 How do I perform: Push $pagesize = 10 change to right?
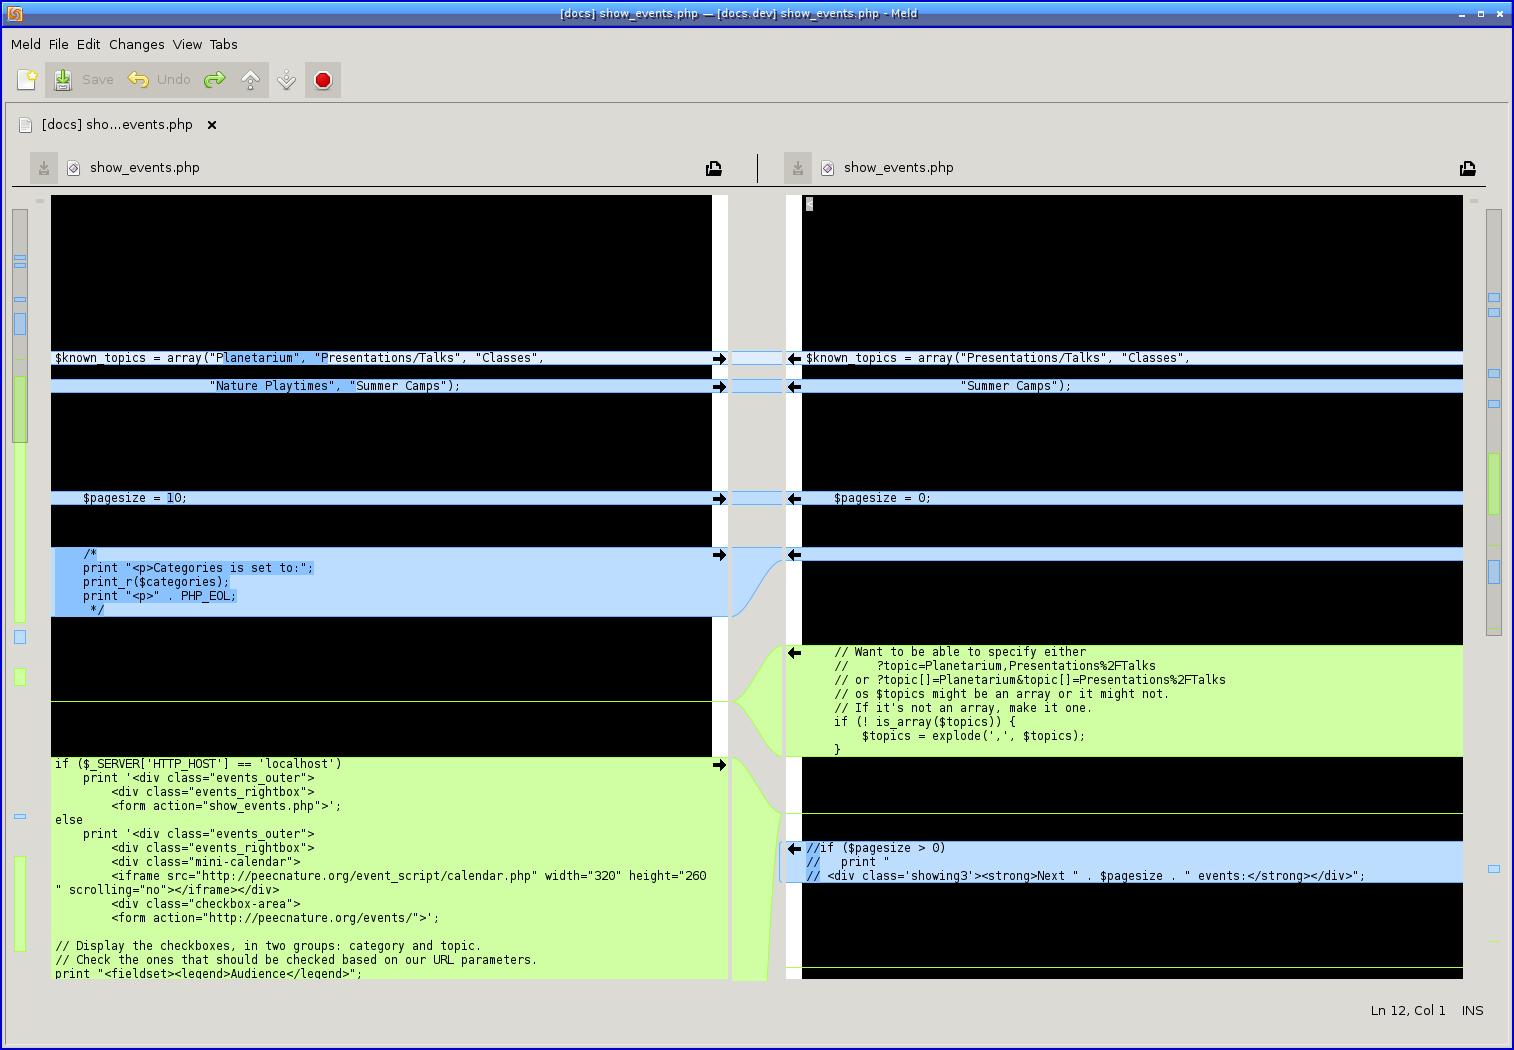point(719,498)
